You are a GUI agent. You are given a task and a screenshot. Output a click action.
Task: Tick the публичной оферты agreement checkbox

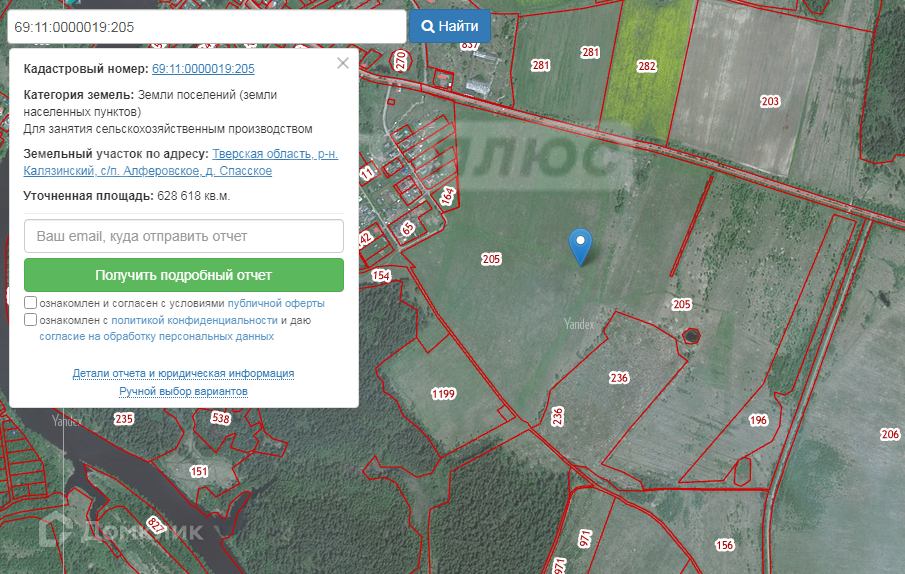31,303
